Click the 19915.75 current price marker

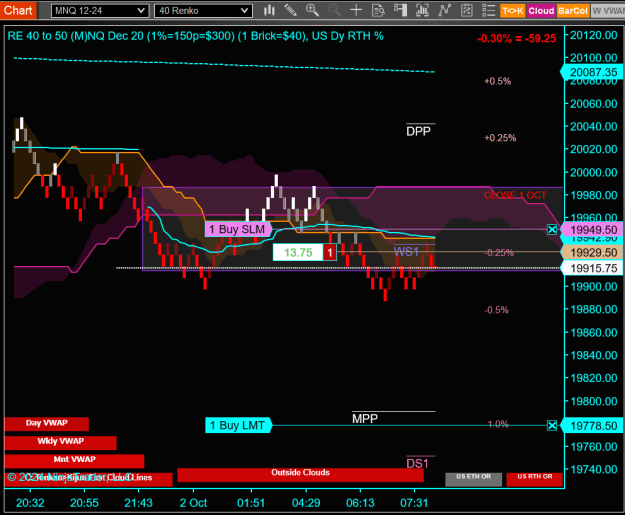(593, 268)
